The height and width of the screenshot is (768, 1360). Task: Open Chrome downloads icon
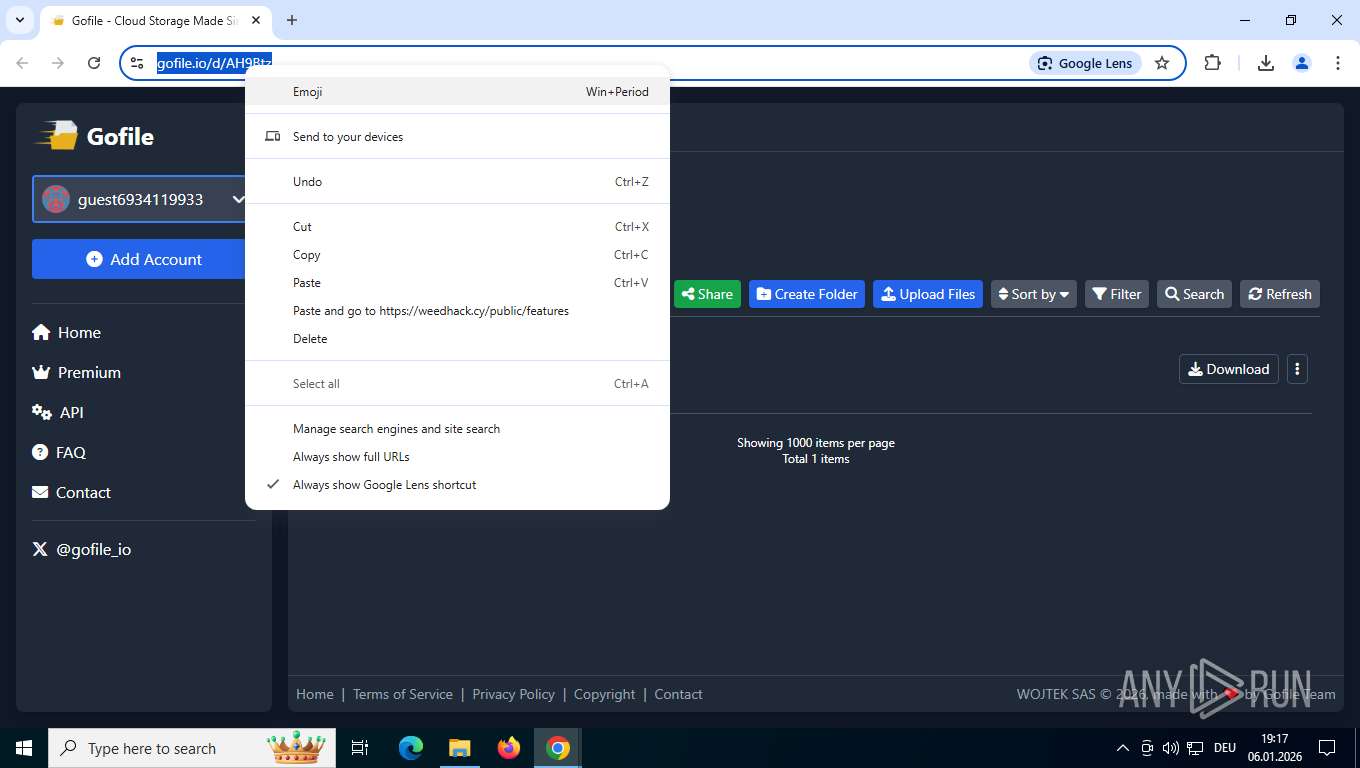coord(1265,62)
